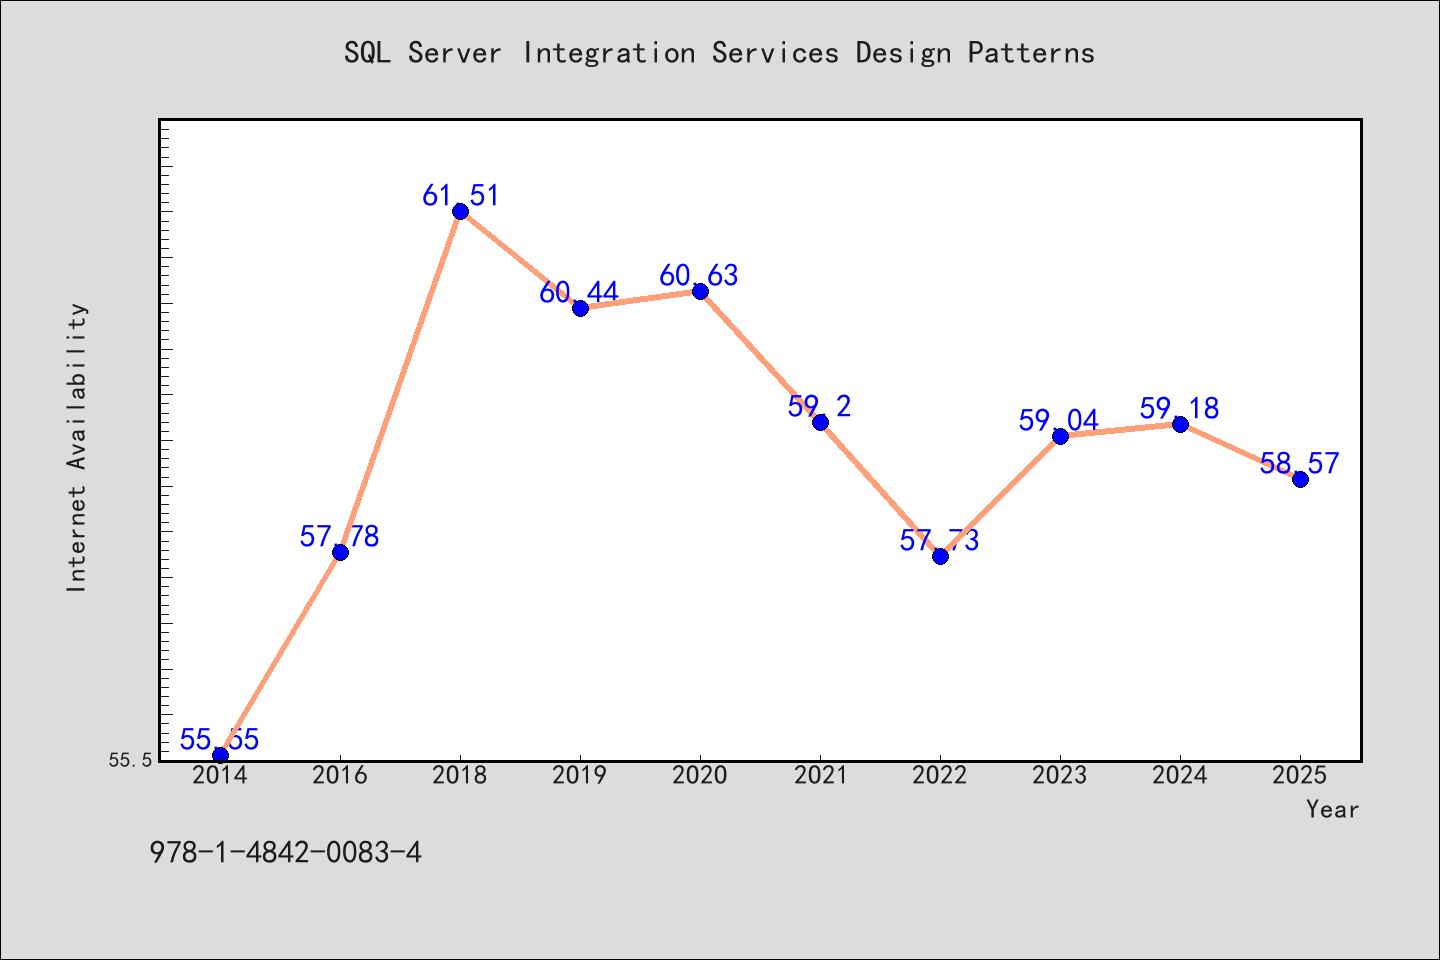Screen dimensions: 1440x960
Task: Click the 2025 data point marker
Action: 1300,479
